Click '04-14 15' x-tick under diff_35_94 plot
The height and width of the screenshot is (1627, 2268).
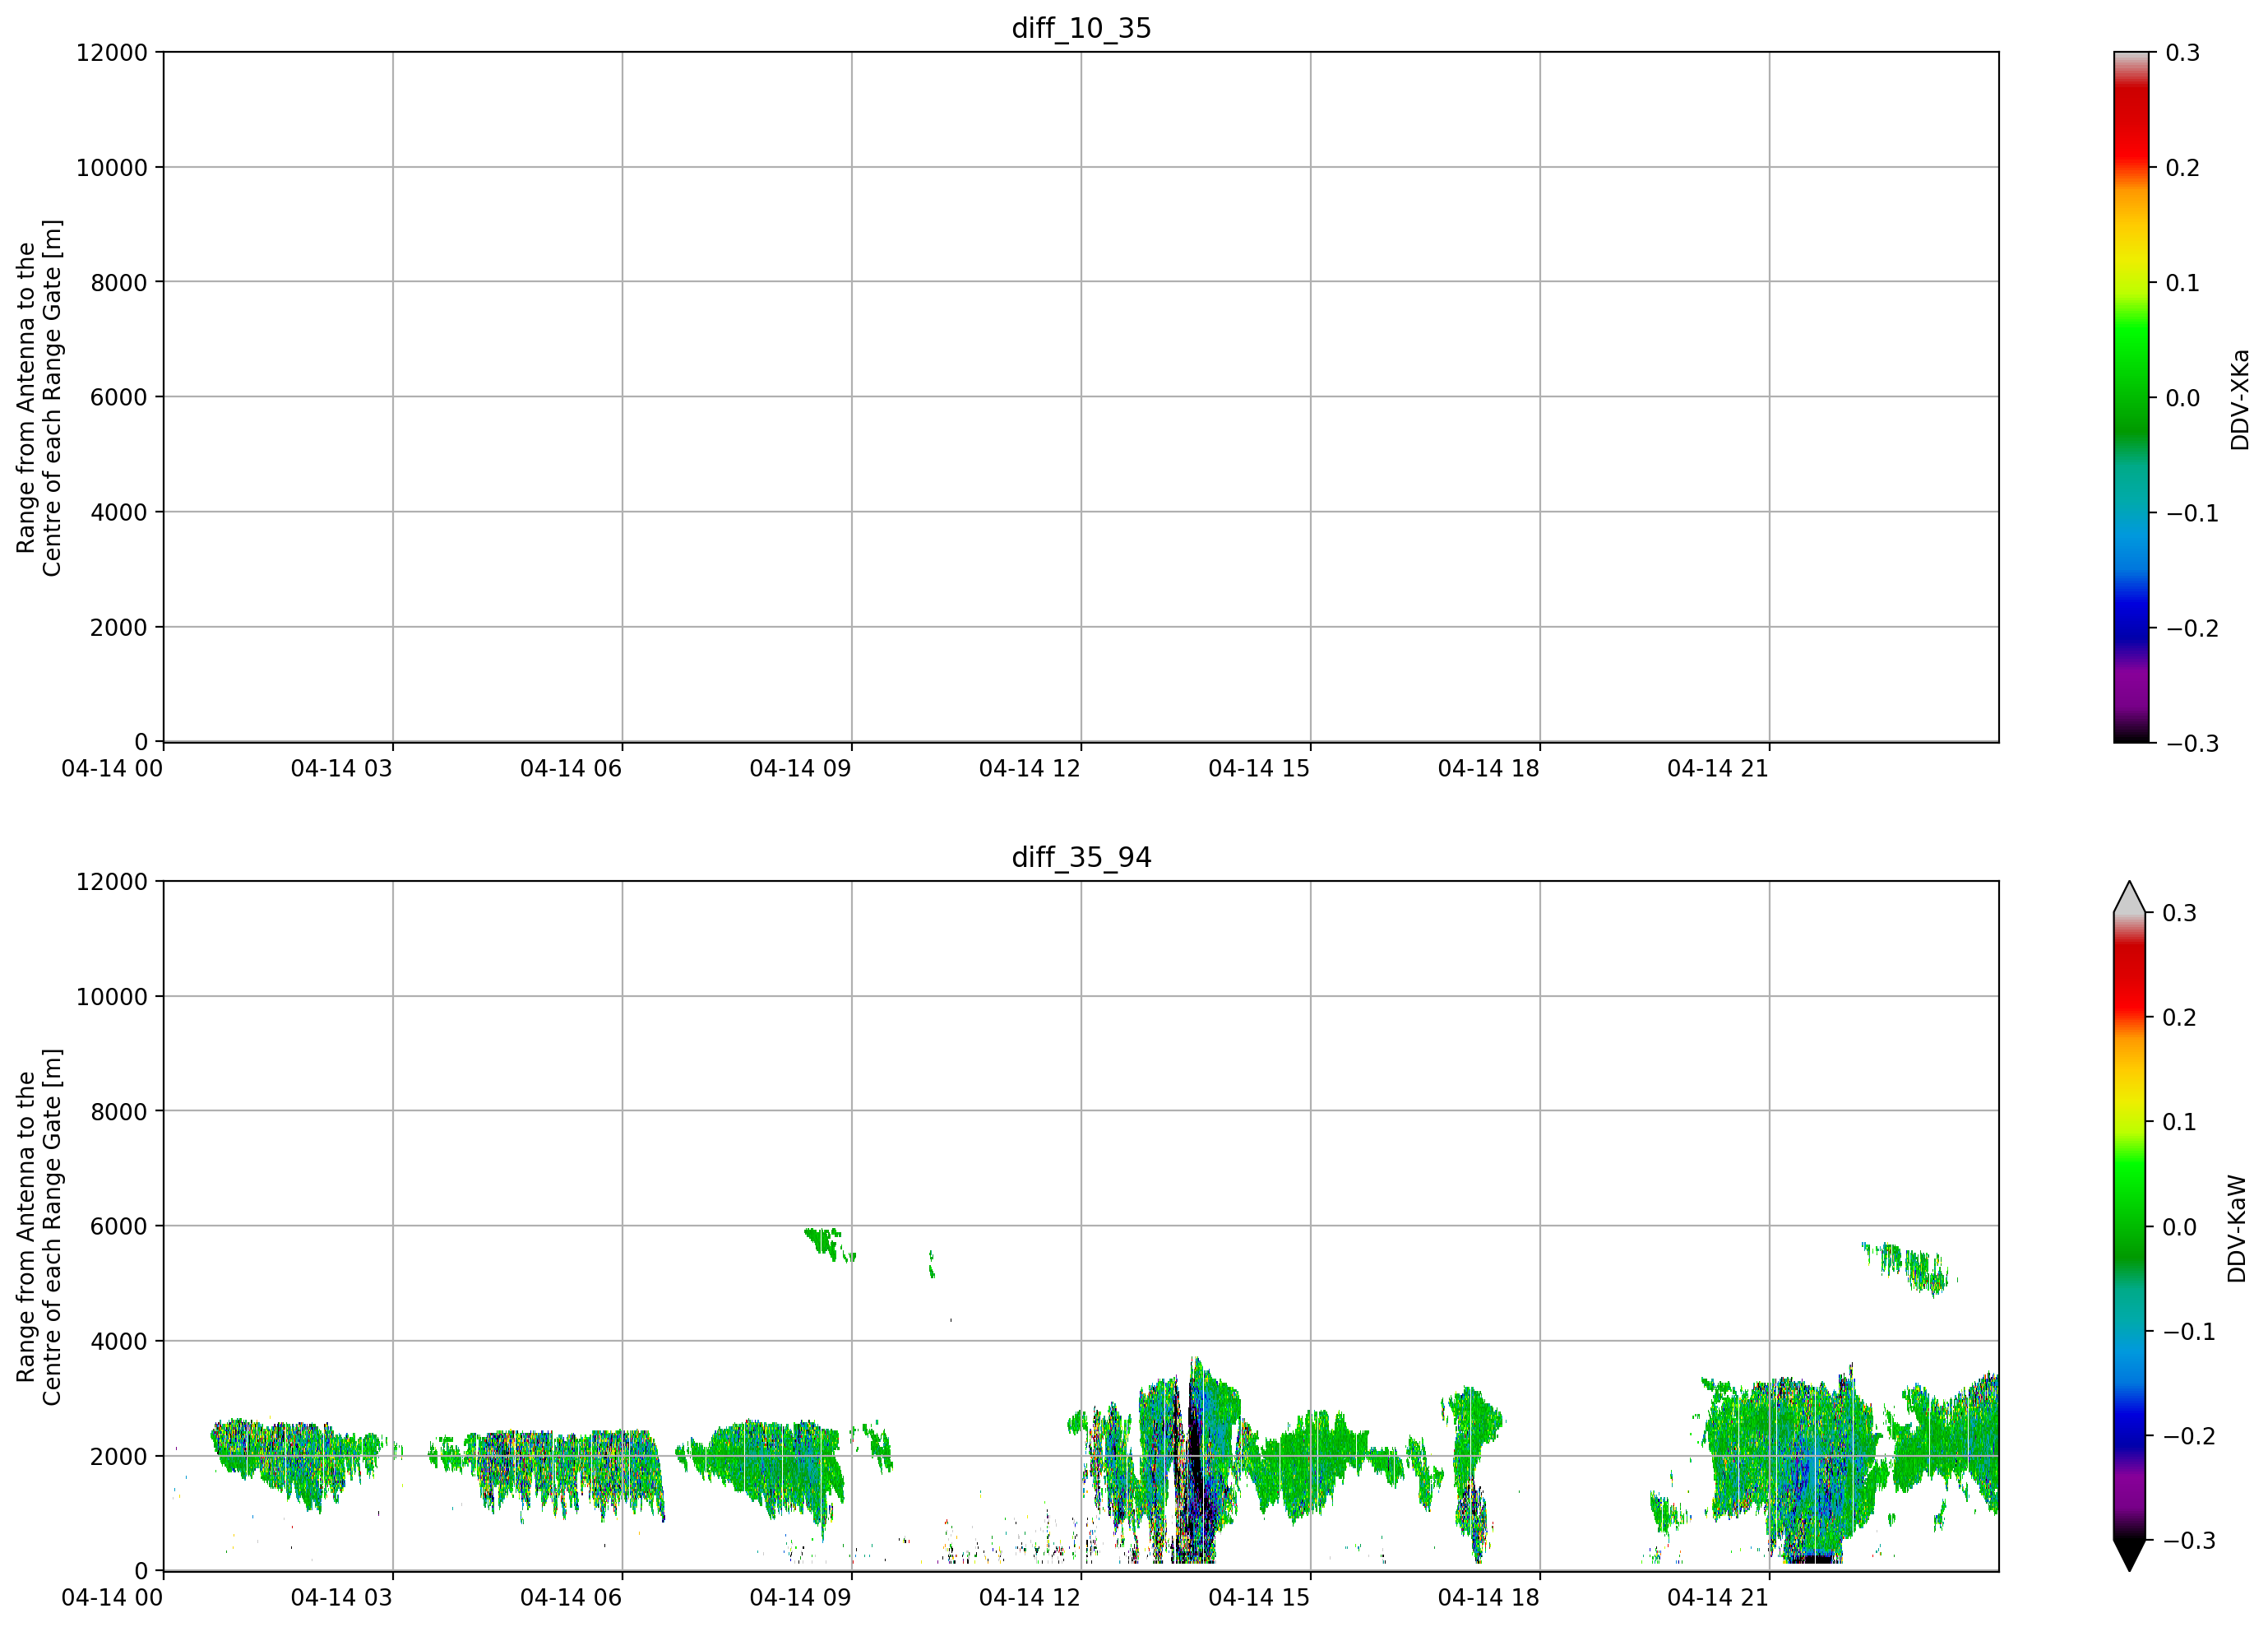[1259, 1597]
